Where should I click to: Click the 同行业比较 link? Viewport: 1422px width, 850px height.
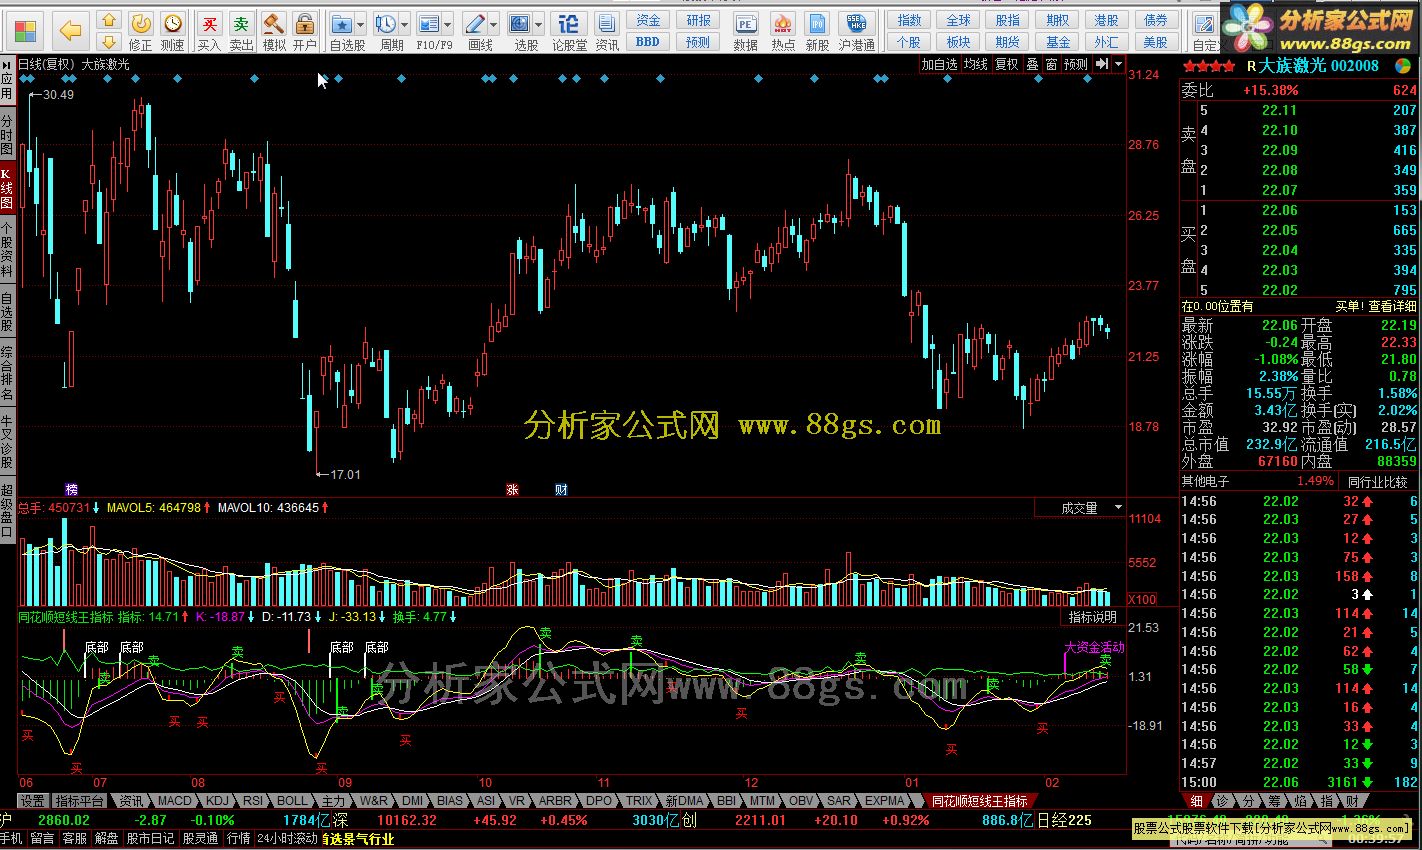point(1377,481)
